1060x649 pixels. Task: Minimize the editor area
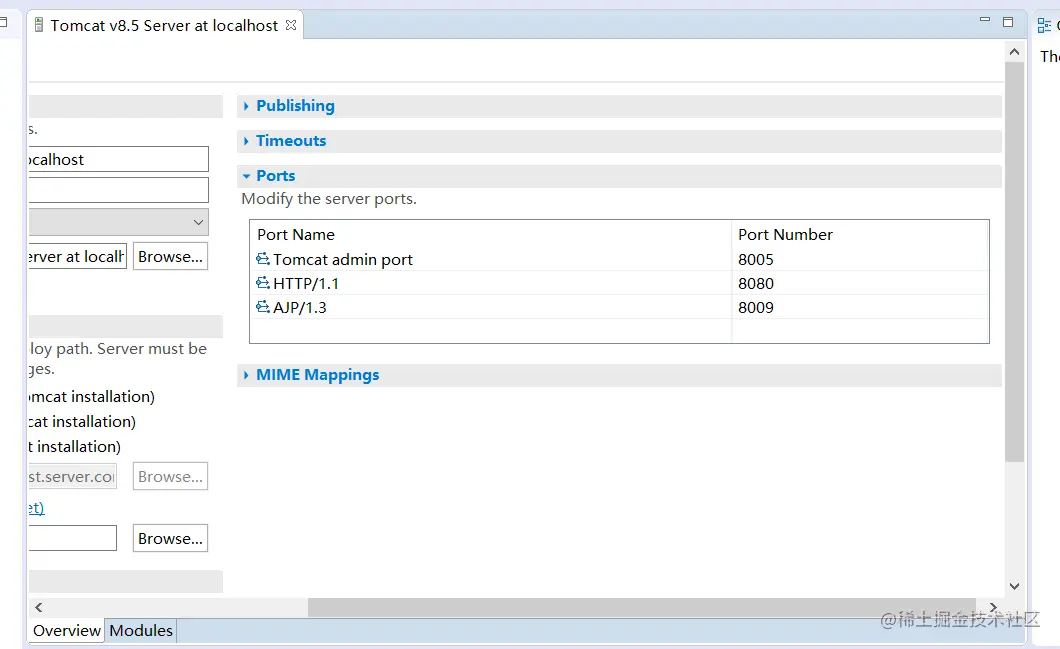tap(985, 20)
